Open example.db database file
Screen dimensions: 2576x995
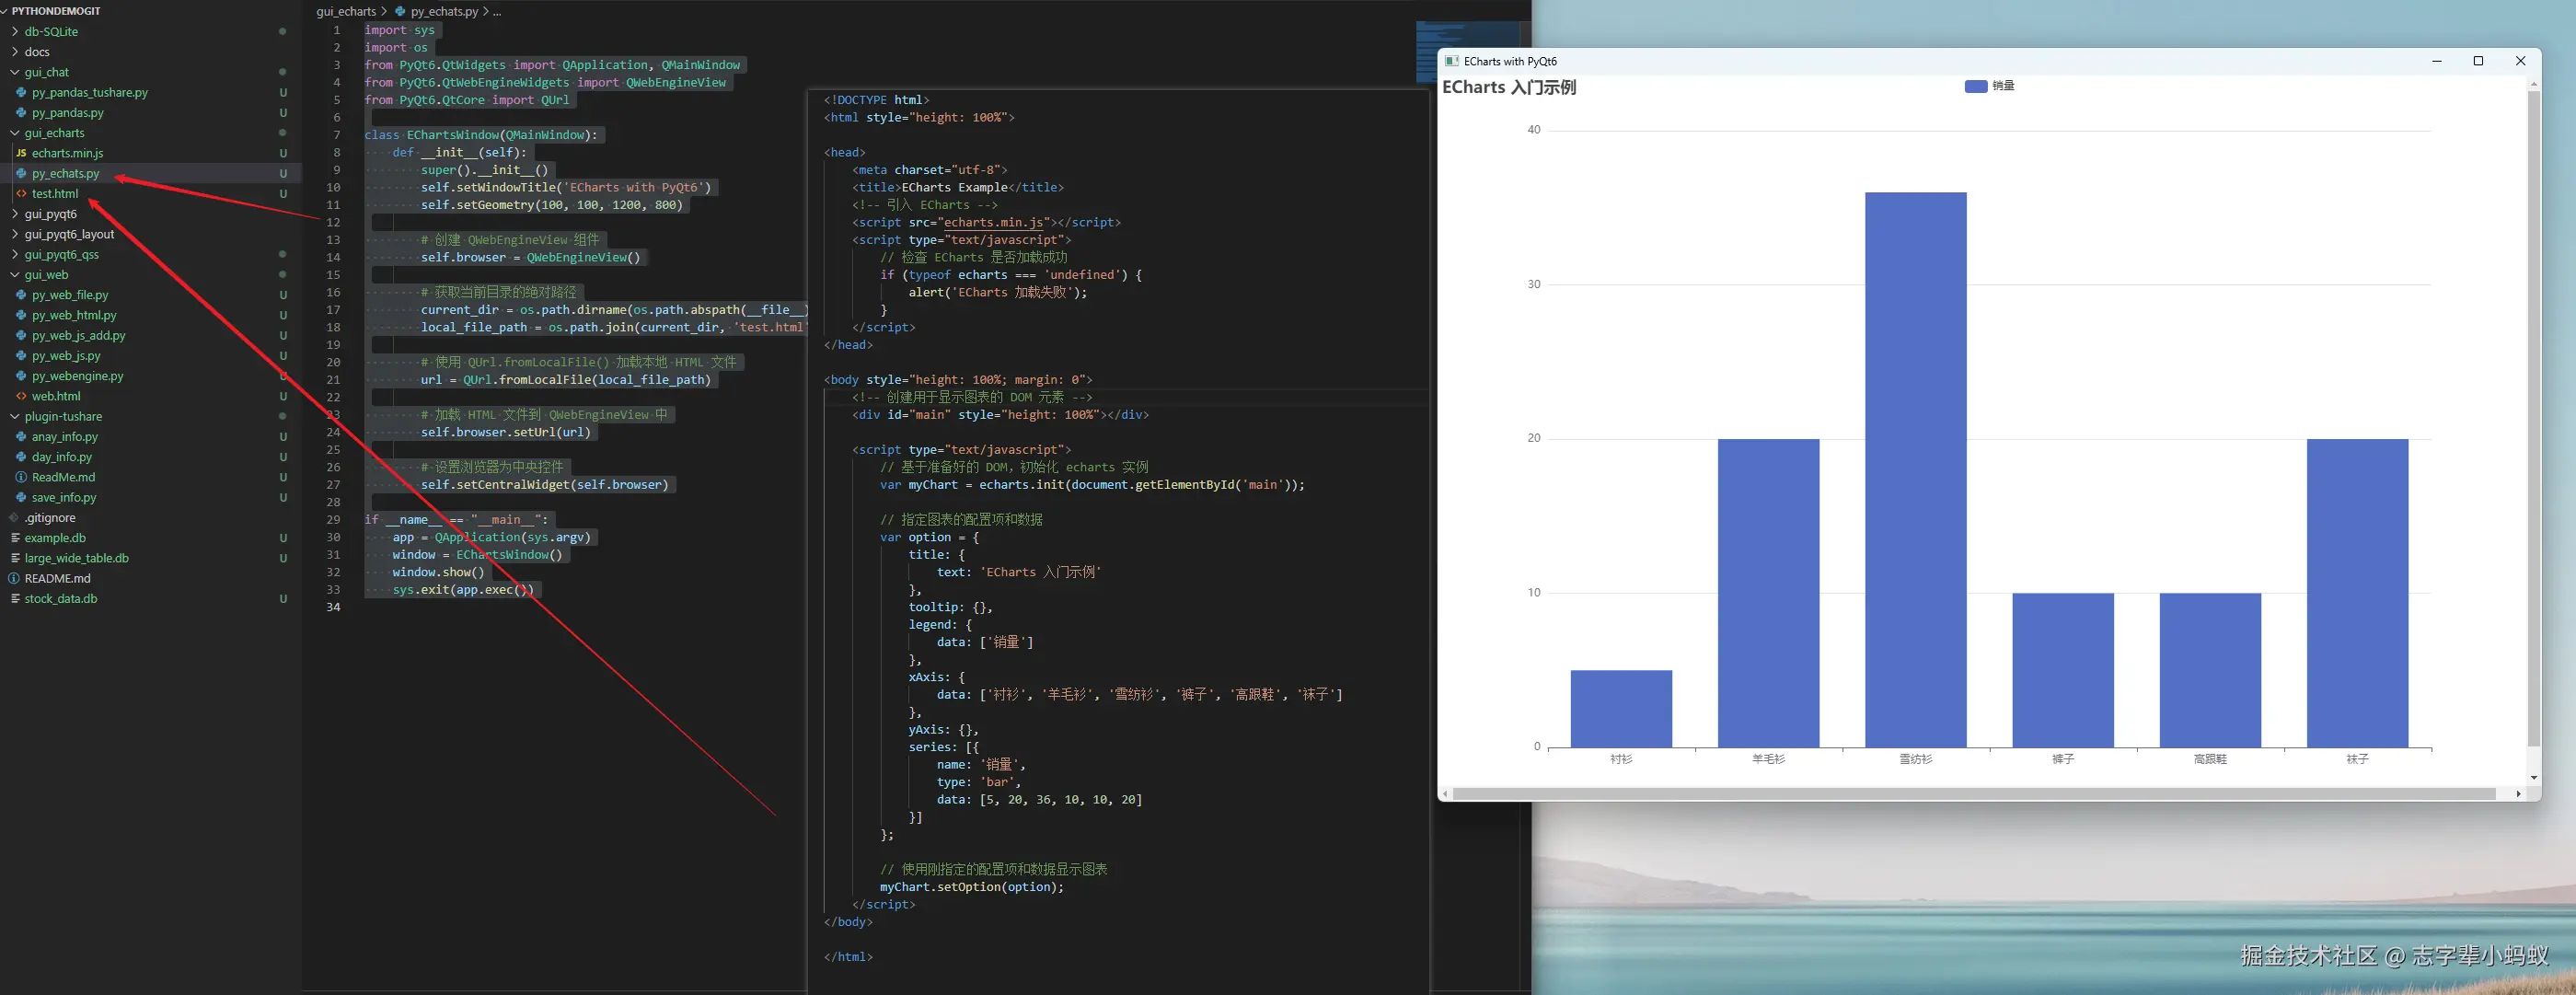tap(54, 538)
